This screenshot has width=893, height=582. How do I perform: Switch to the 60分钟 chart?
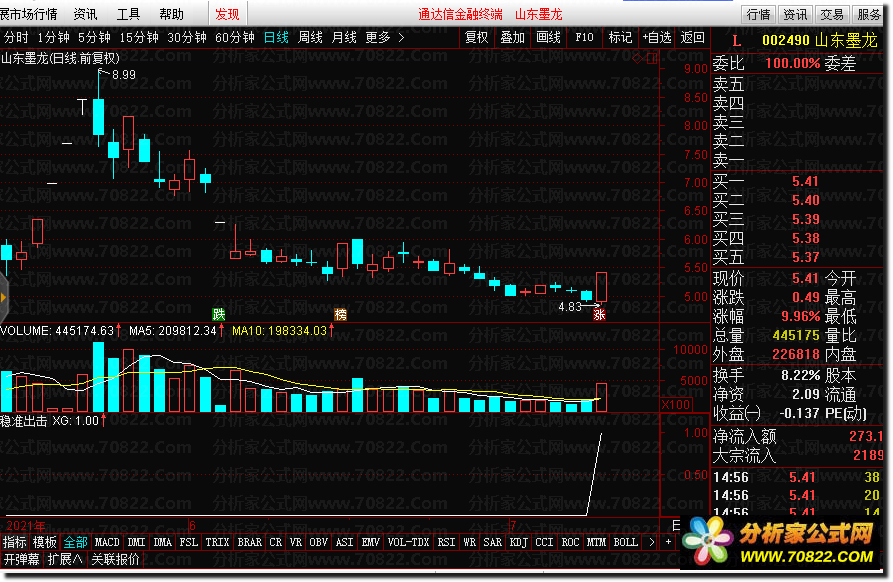point(235,38)
